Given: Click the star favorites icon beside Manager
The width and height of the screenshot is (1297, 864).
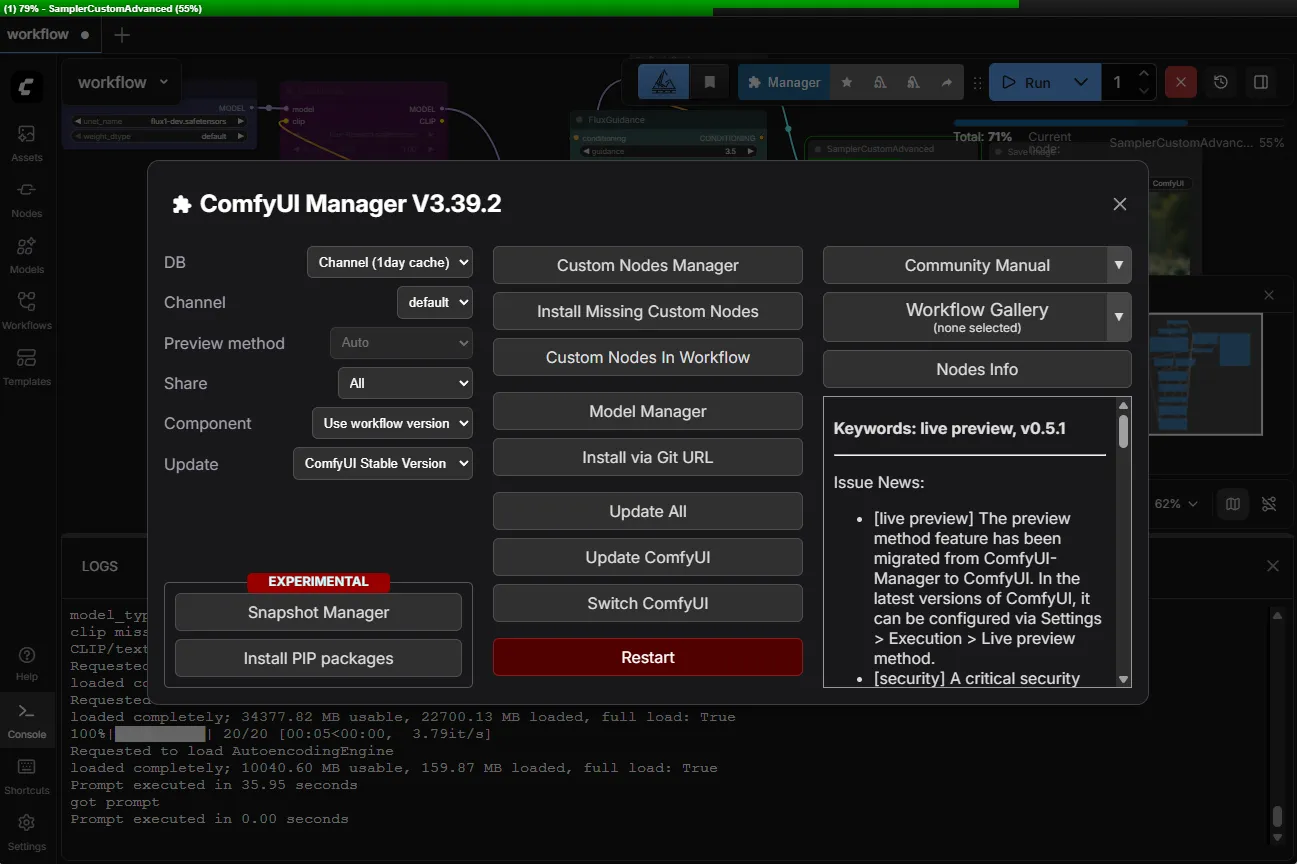Looking at the screenshot, I should click(846, 82).
